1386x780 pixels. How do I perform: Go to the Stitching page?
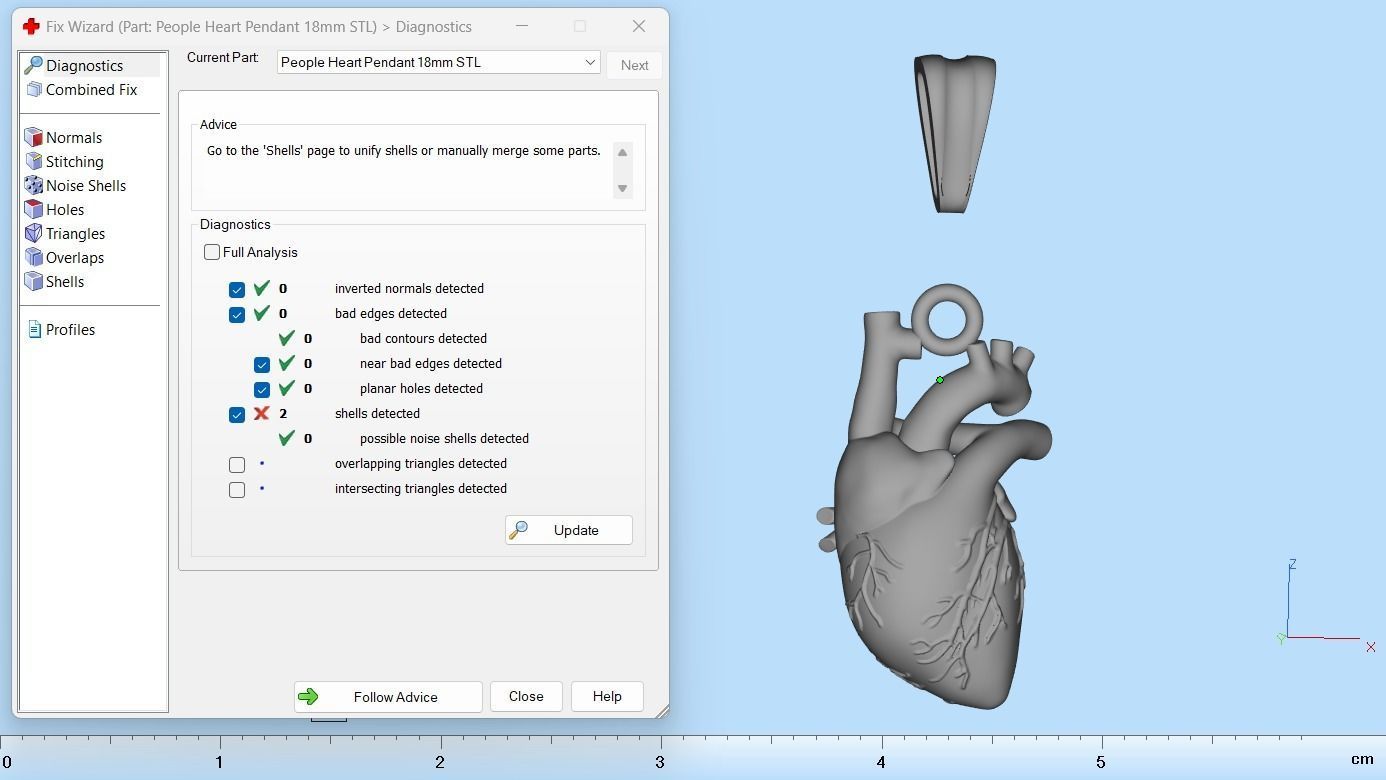click(x=75, y=161)
